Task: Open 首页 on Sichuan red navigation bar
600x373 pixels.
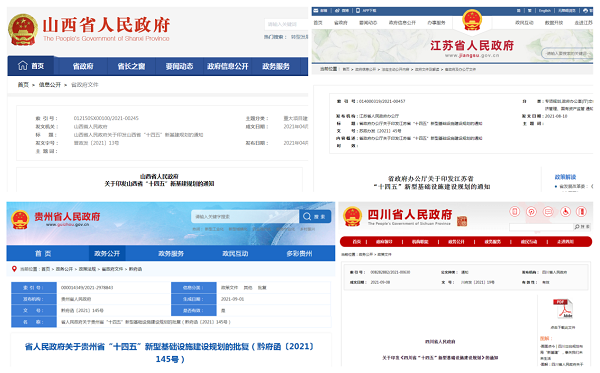Action: coord(357,242)
